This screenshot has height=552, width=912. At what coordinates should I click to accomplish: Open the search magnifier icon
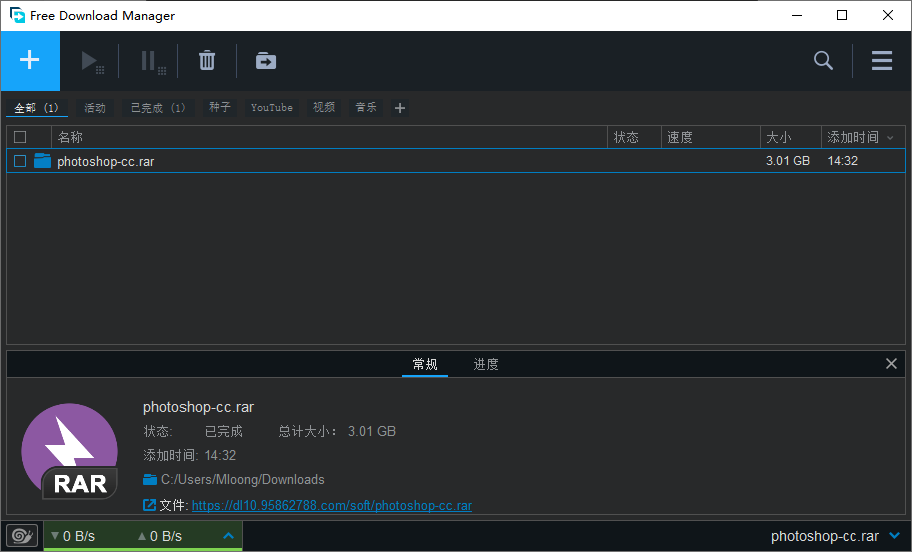click(x=823, y=60)
